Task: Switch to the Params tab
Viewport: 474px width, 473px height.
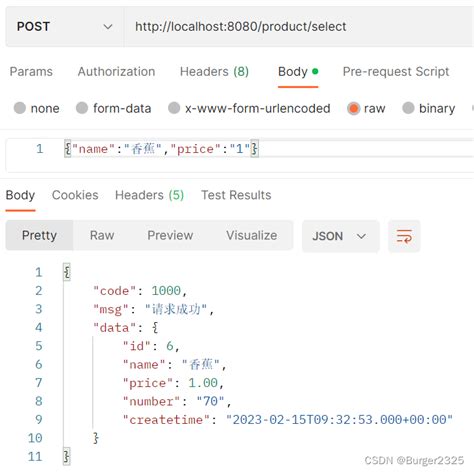Action: tap(31, 72)
